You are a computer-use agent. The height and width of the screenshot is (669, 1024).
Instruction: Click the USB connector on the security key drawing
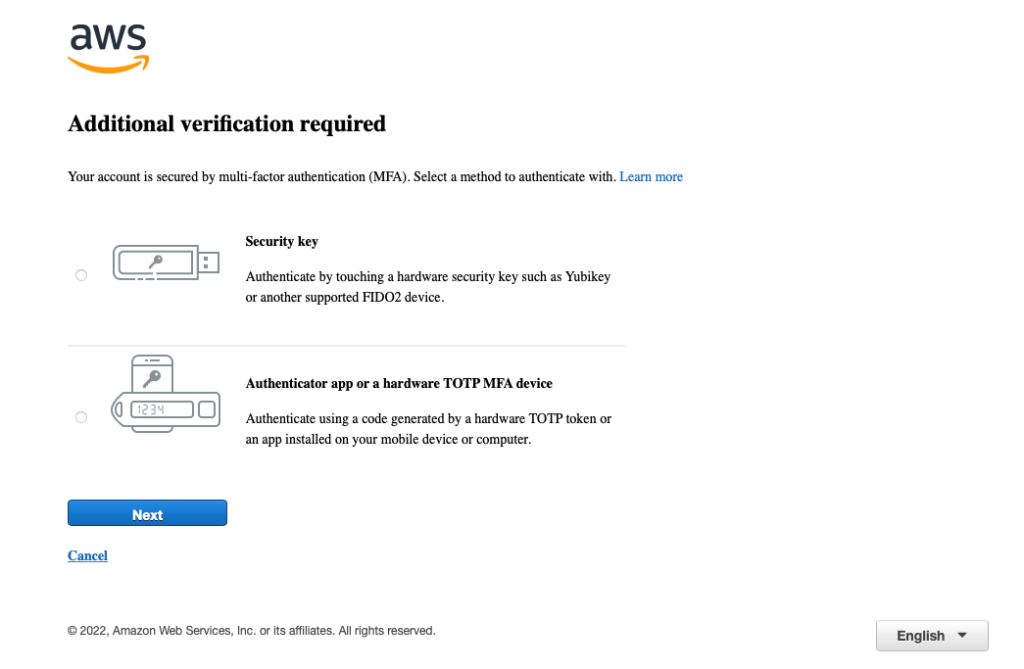[x=208, y=262]
